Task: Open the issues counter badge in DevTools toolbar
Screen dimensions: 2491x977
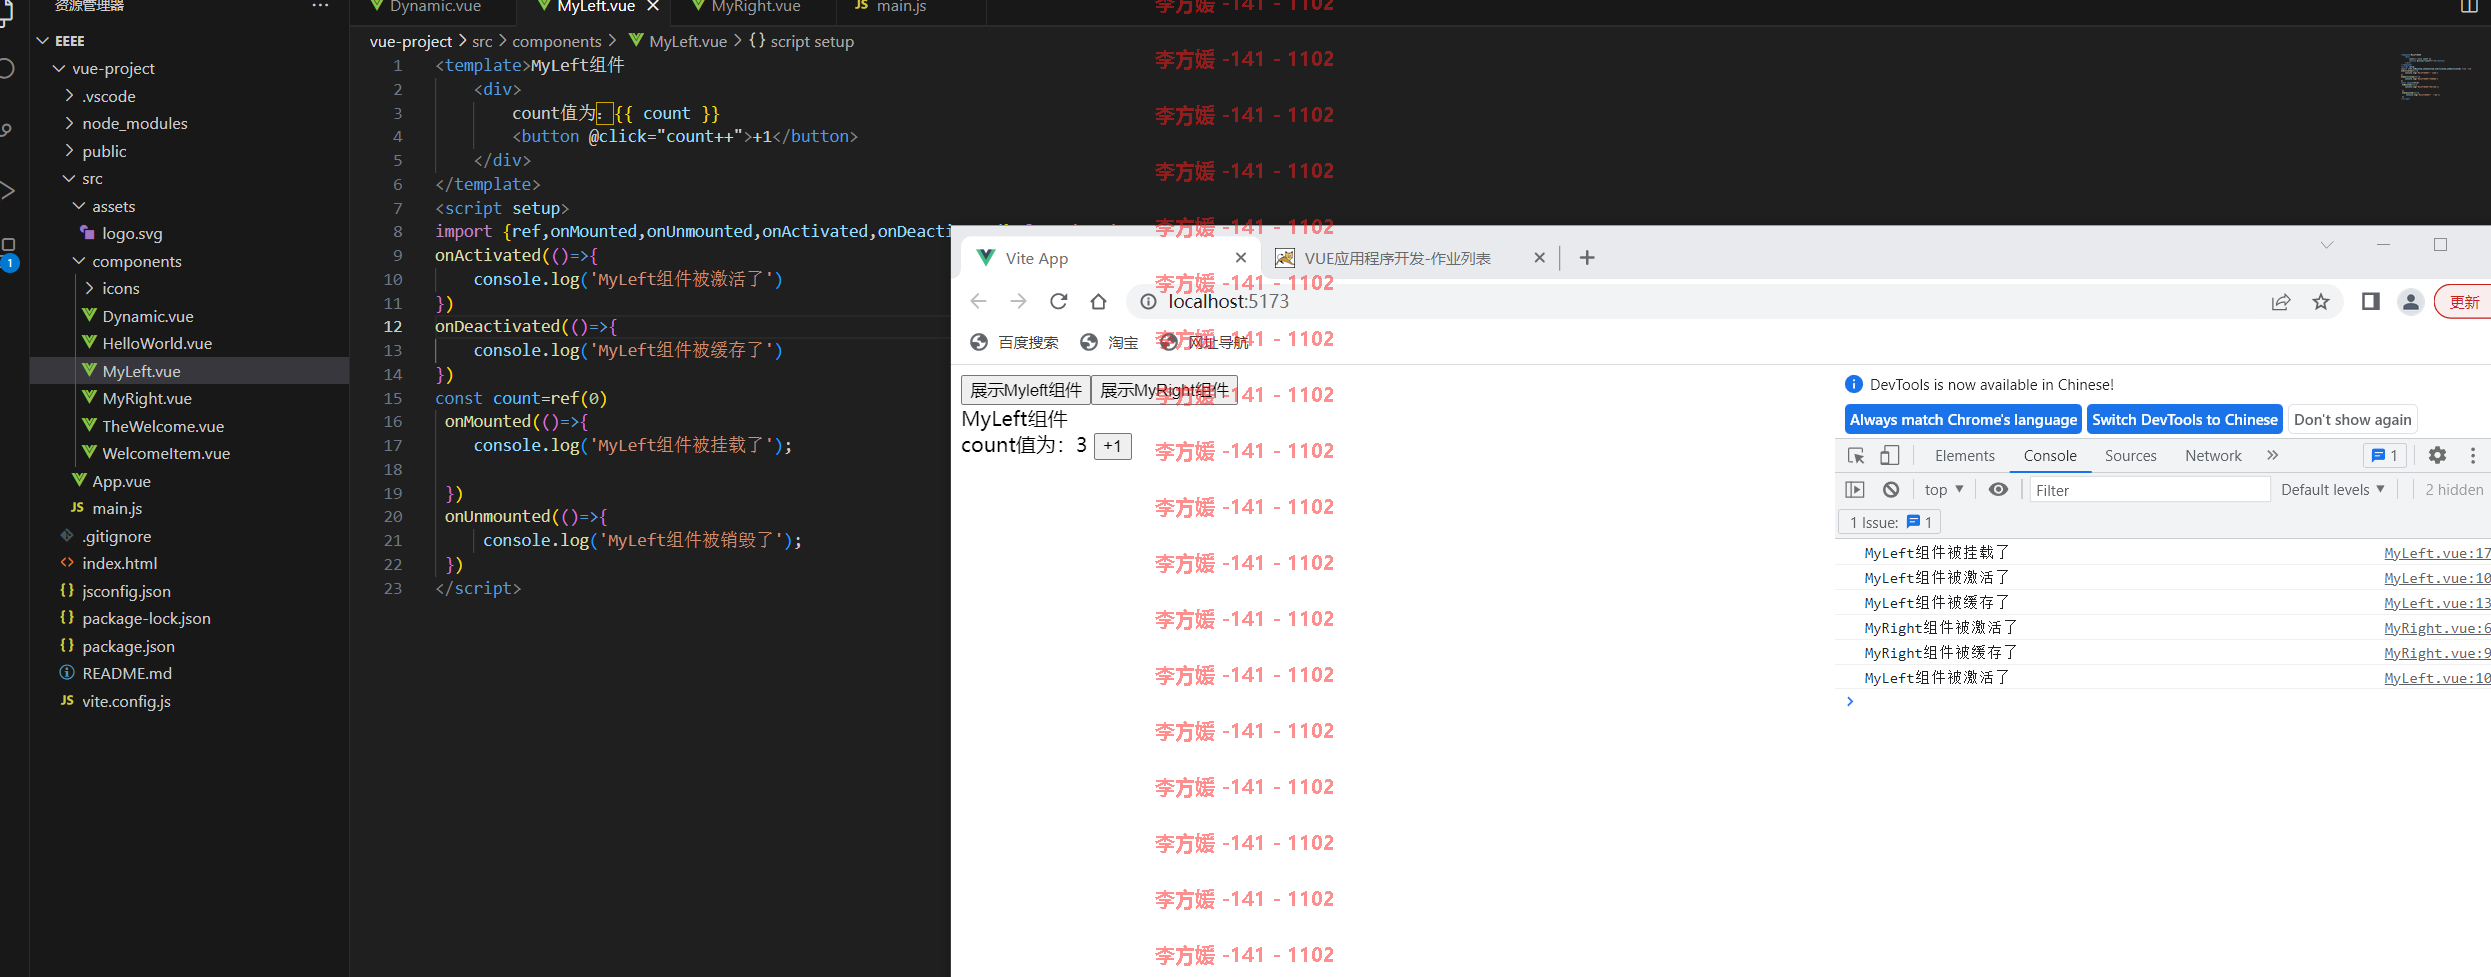Action: click(x=2385, y=455)
